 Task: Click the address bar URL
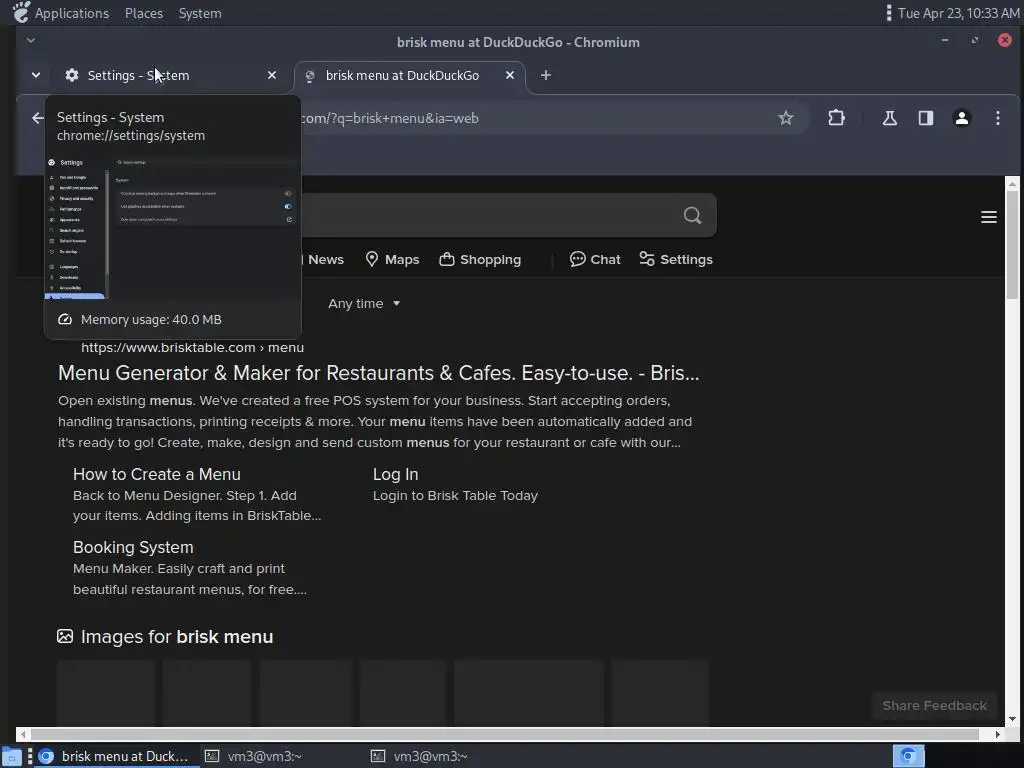click(392, 118)
